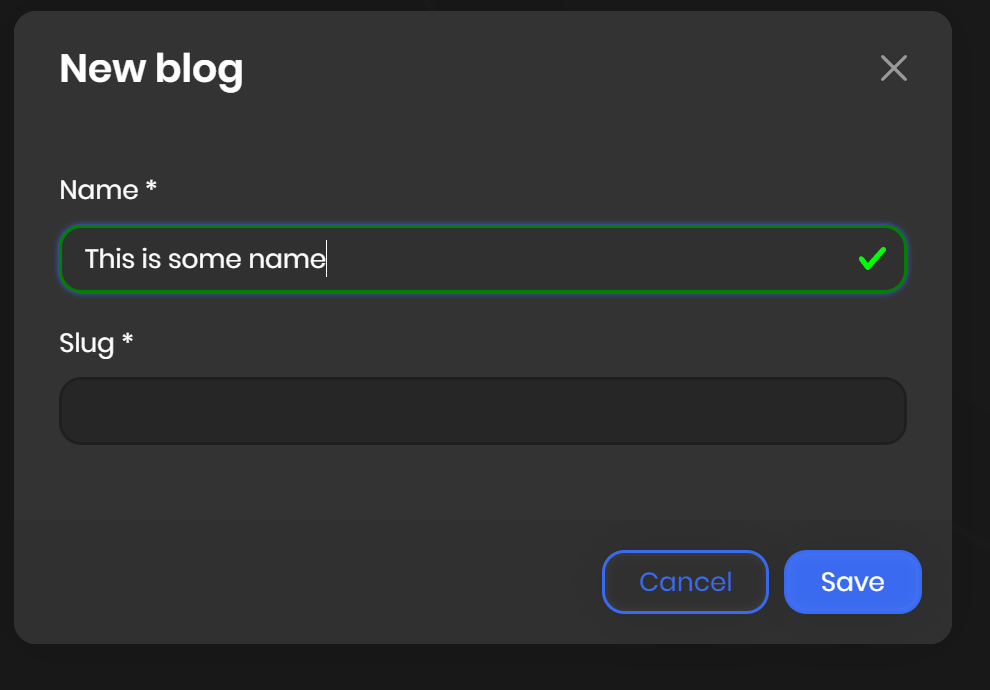Image resolution: width=990 pixels, height=690 pixels.
Task: Click the green validation checkmark icon
Action: click(872, 259)
